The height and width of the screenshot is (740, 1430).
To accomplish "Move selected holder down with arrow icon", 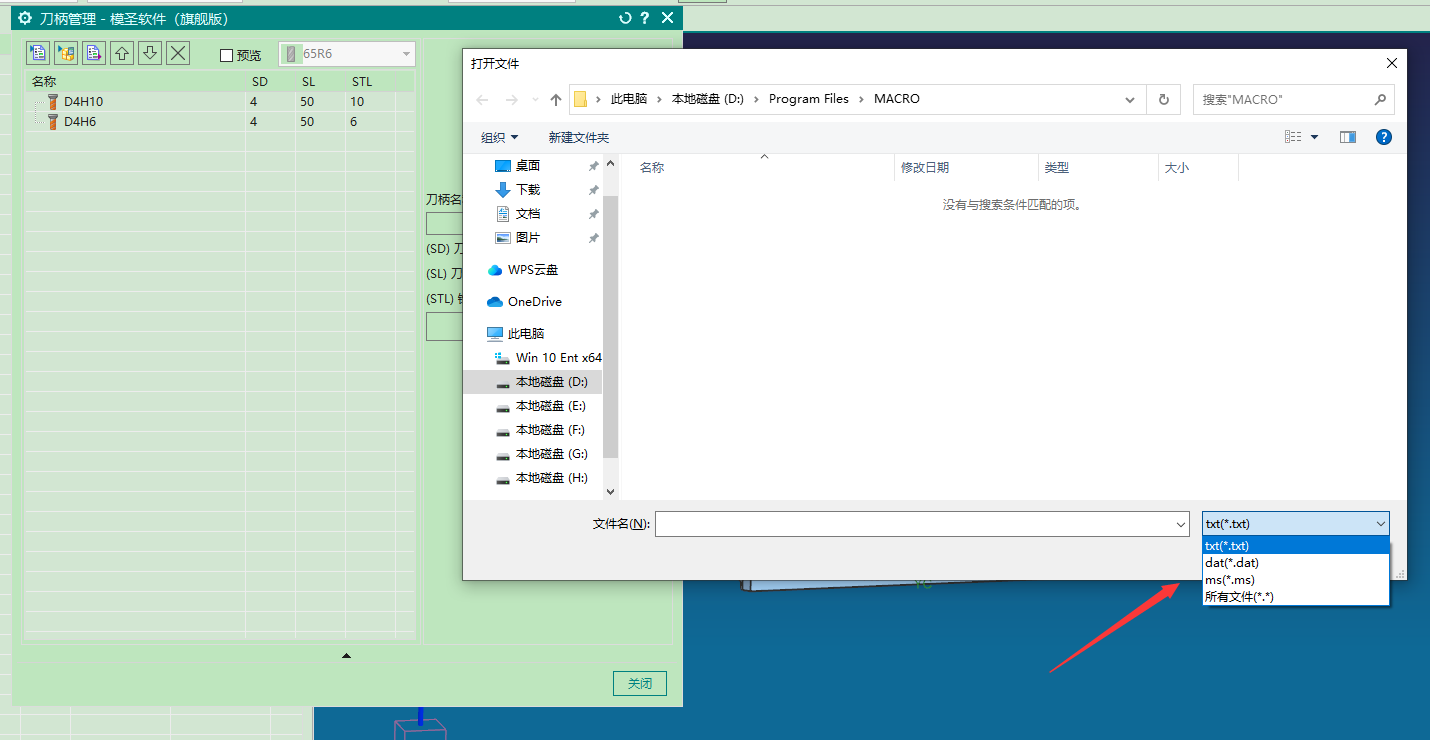I will pyautogui.click(x=150, y=53).
